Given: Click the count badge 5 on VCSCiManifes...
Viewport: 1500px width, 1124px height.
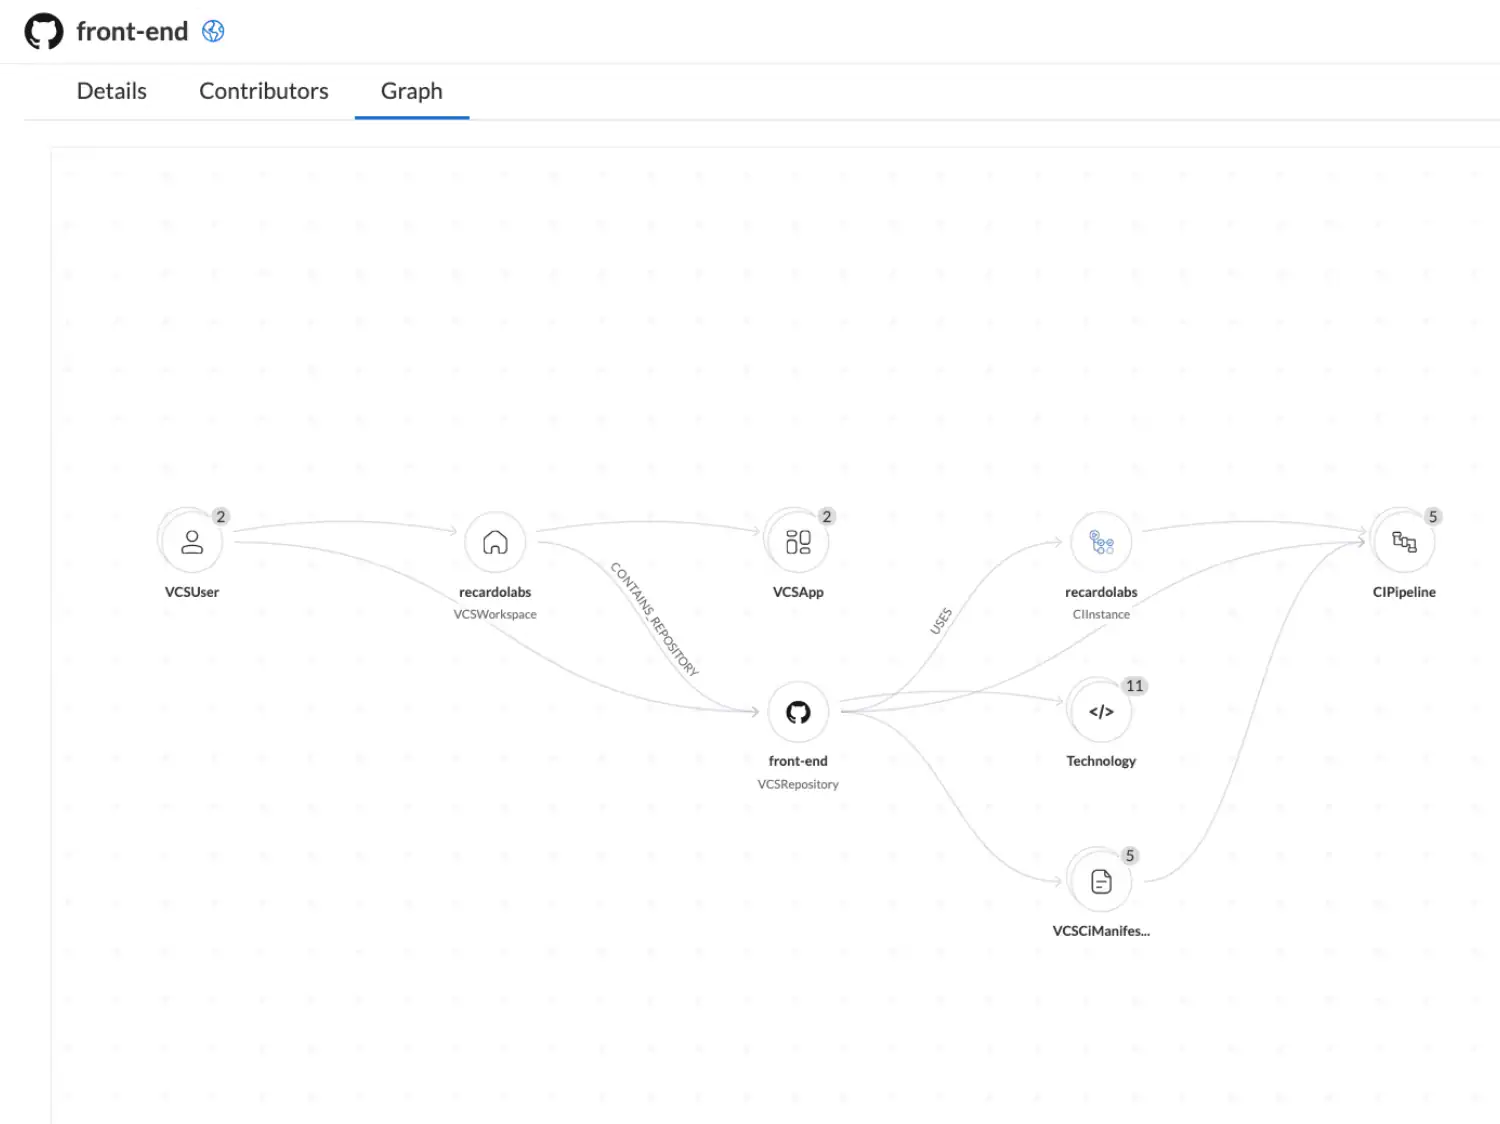Looking at the screenshot, I should coord(1130,856).
